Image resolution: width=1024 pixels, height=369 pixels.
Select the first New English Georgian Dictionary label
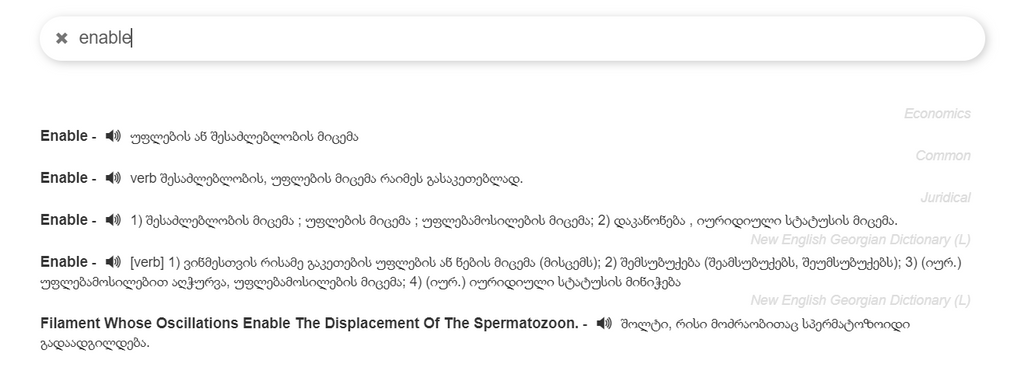click(x=861, y=239)
